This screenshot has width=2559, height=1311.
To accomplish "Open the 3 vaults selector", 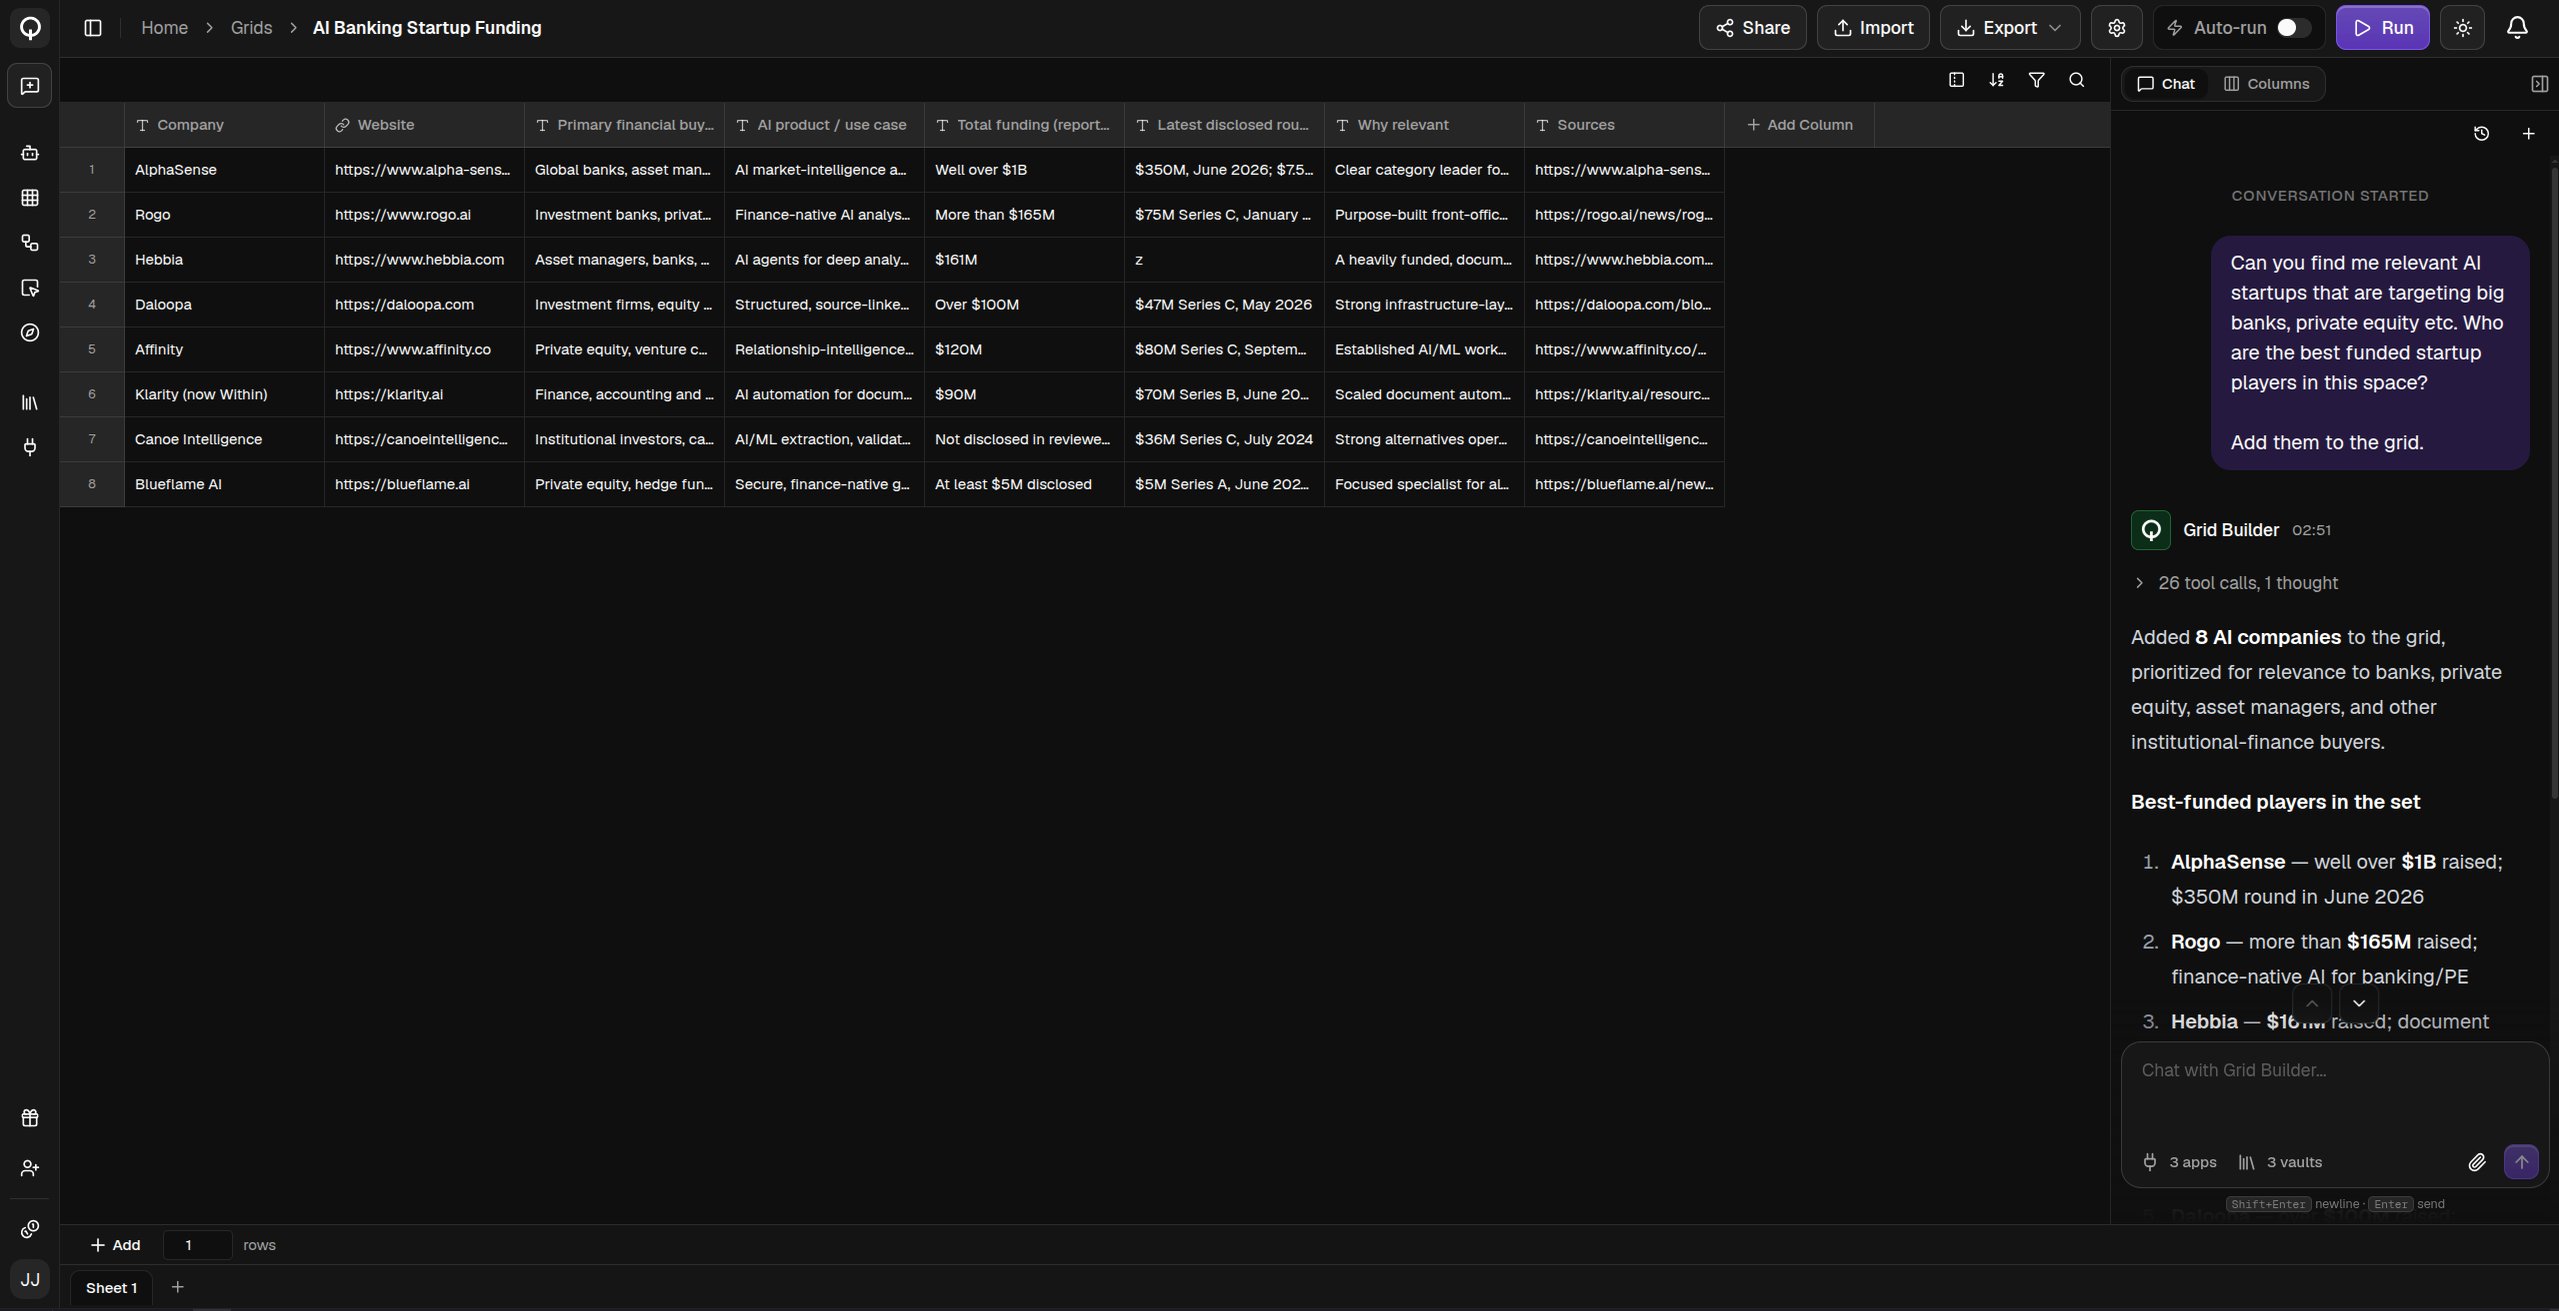I will click(x=2279, y=1162).
